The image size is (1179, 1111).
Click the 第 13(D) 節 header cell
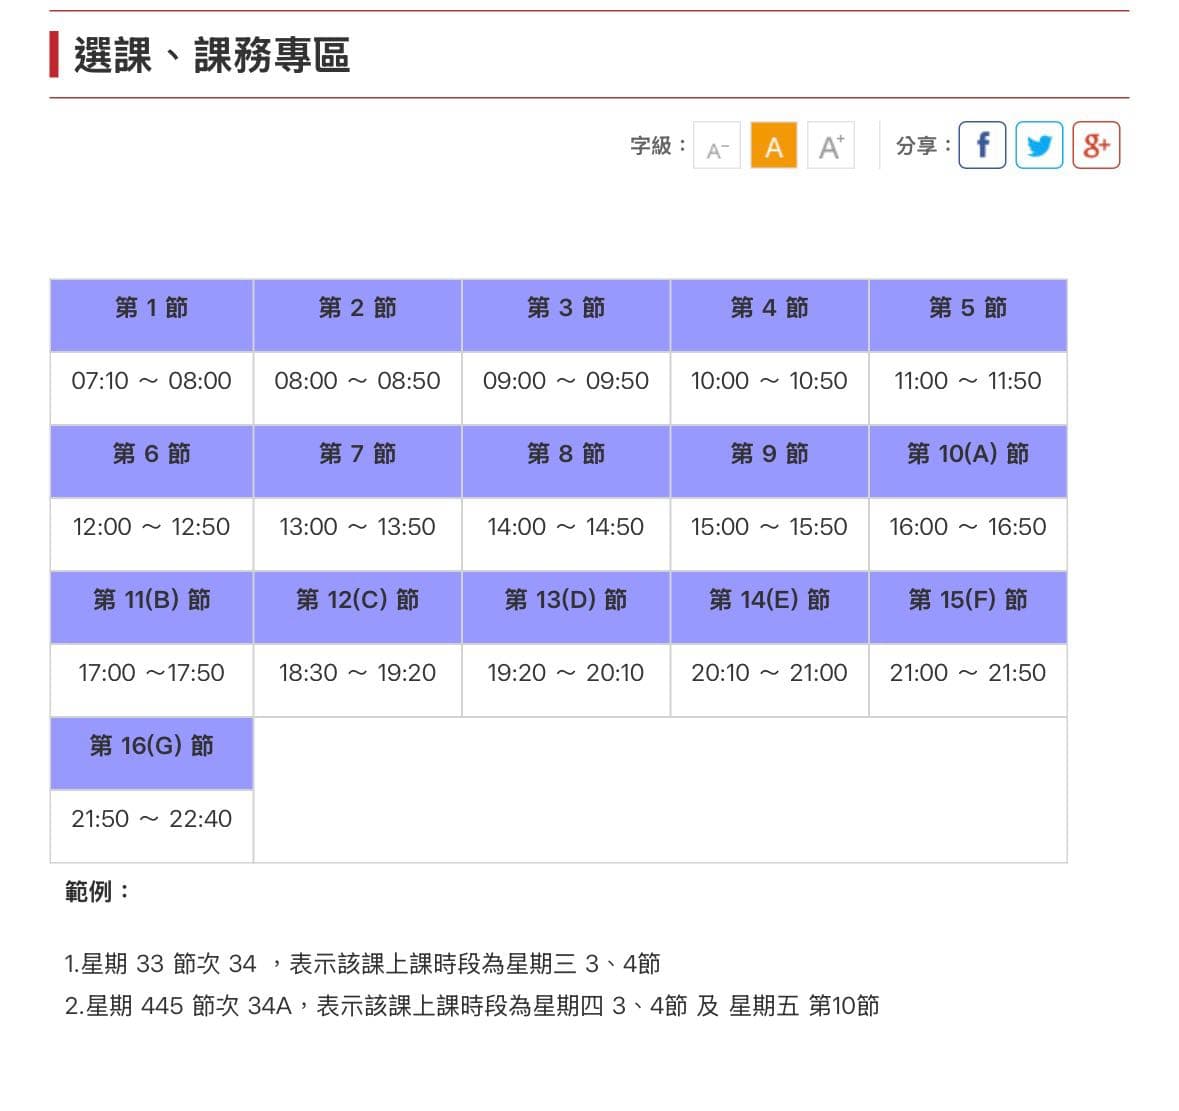566,607
